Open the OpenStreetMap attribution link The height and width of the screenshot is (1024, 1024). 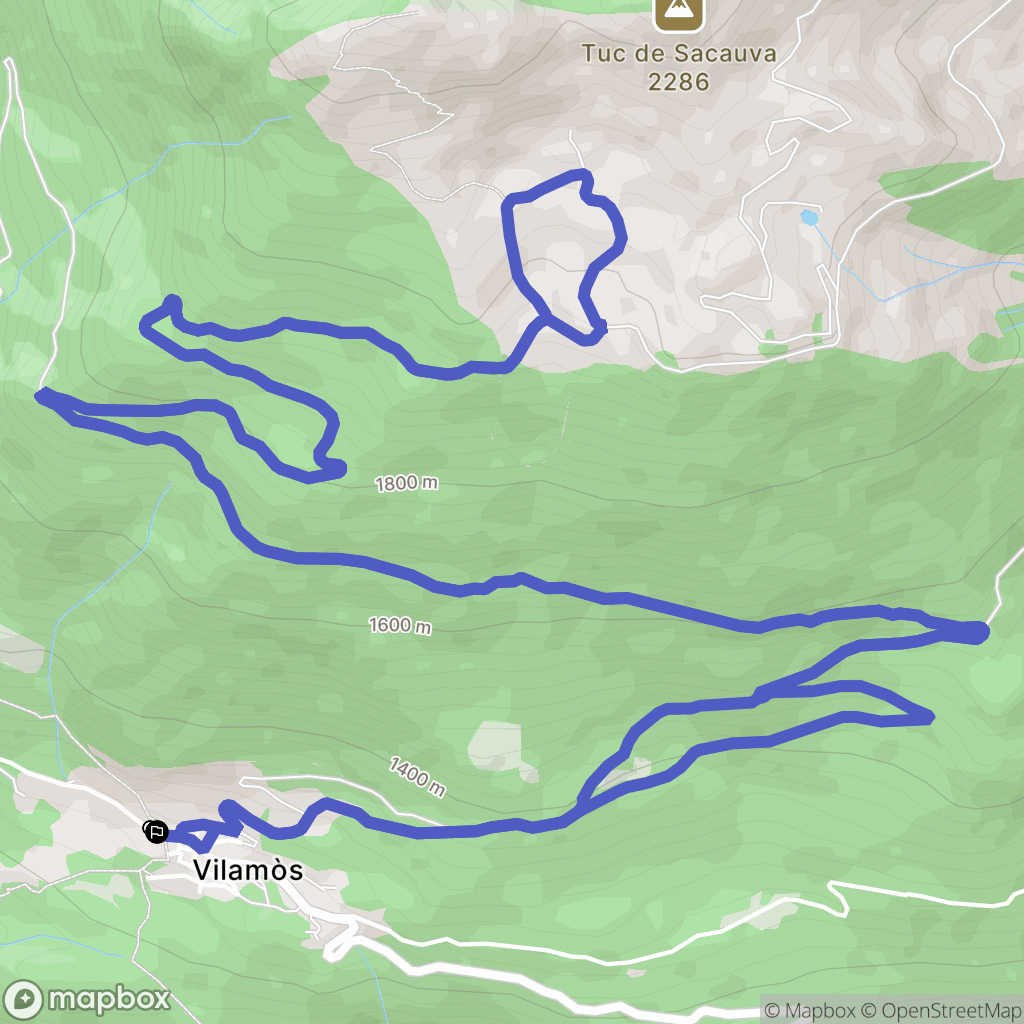click(941, 1011)
